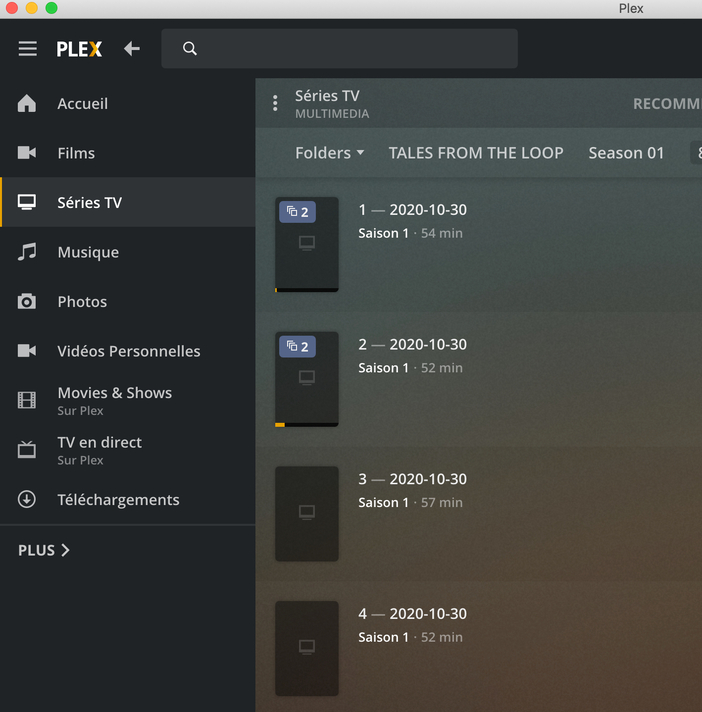
Task: Click the search magnifier icon
Action: [190, 48]
